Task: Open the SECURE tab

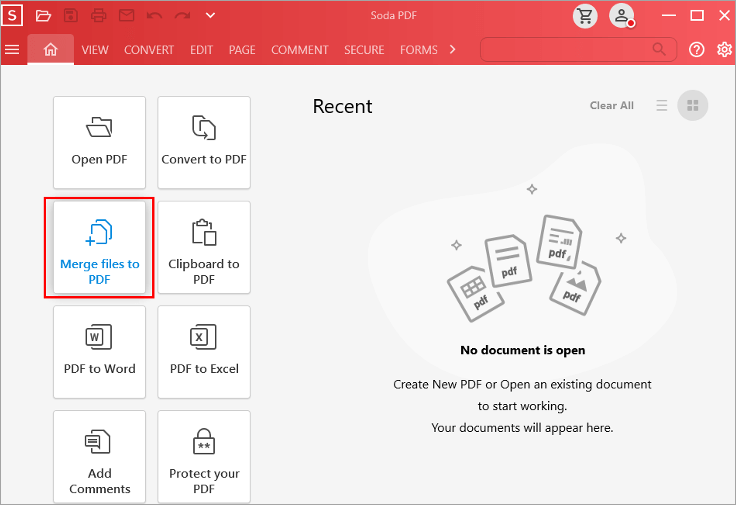Action: click(x=364, y=50)
